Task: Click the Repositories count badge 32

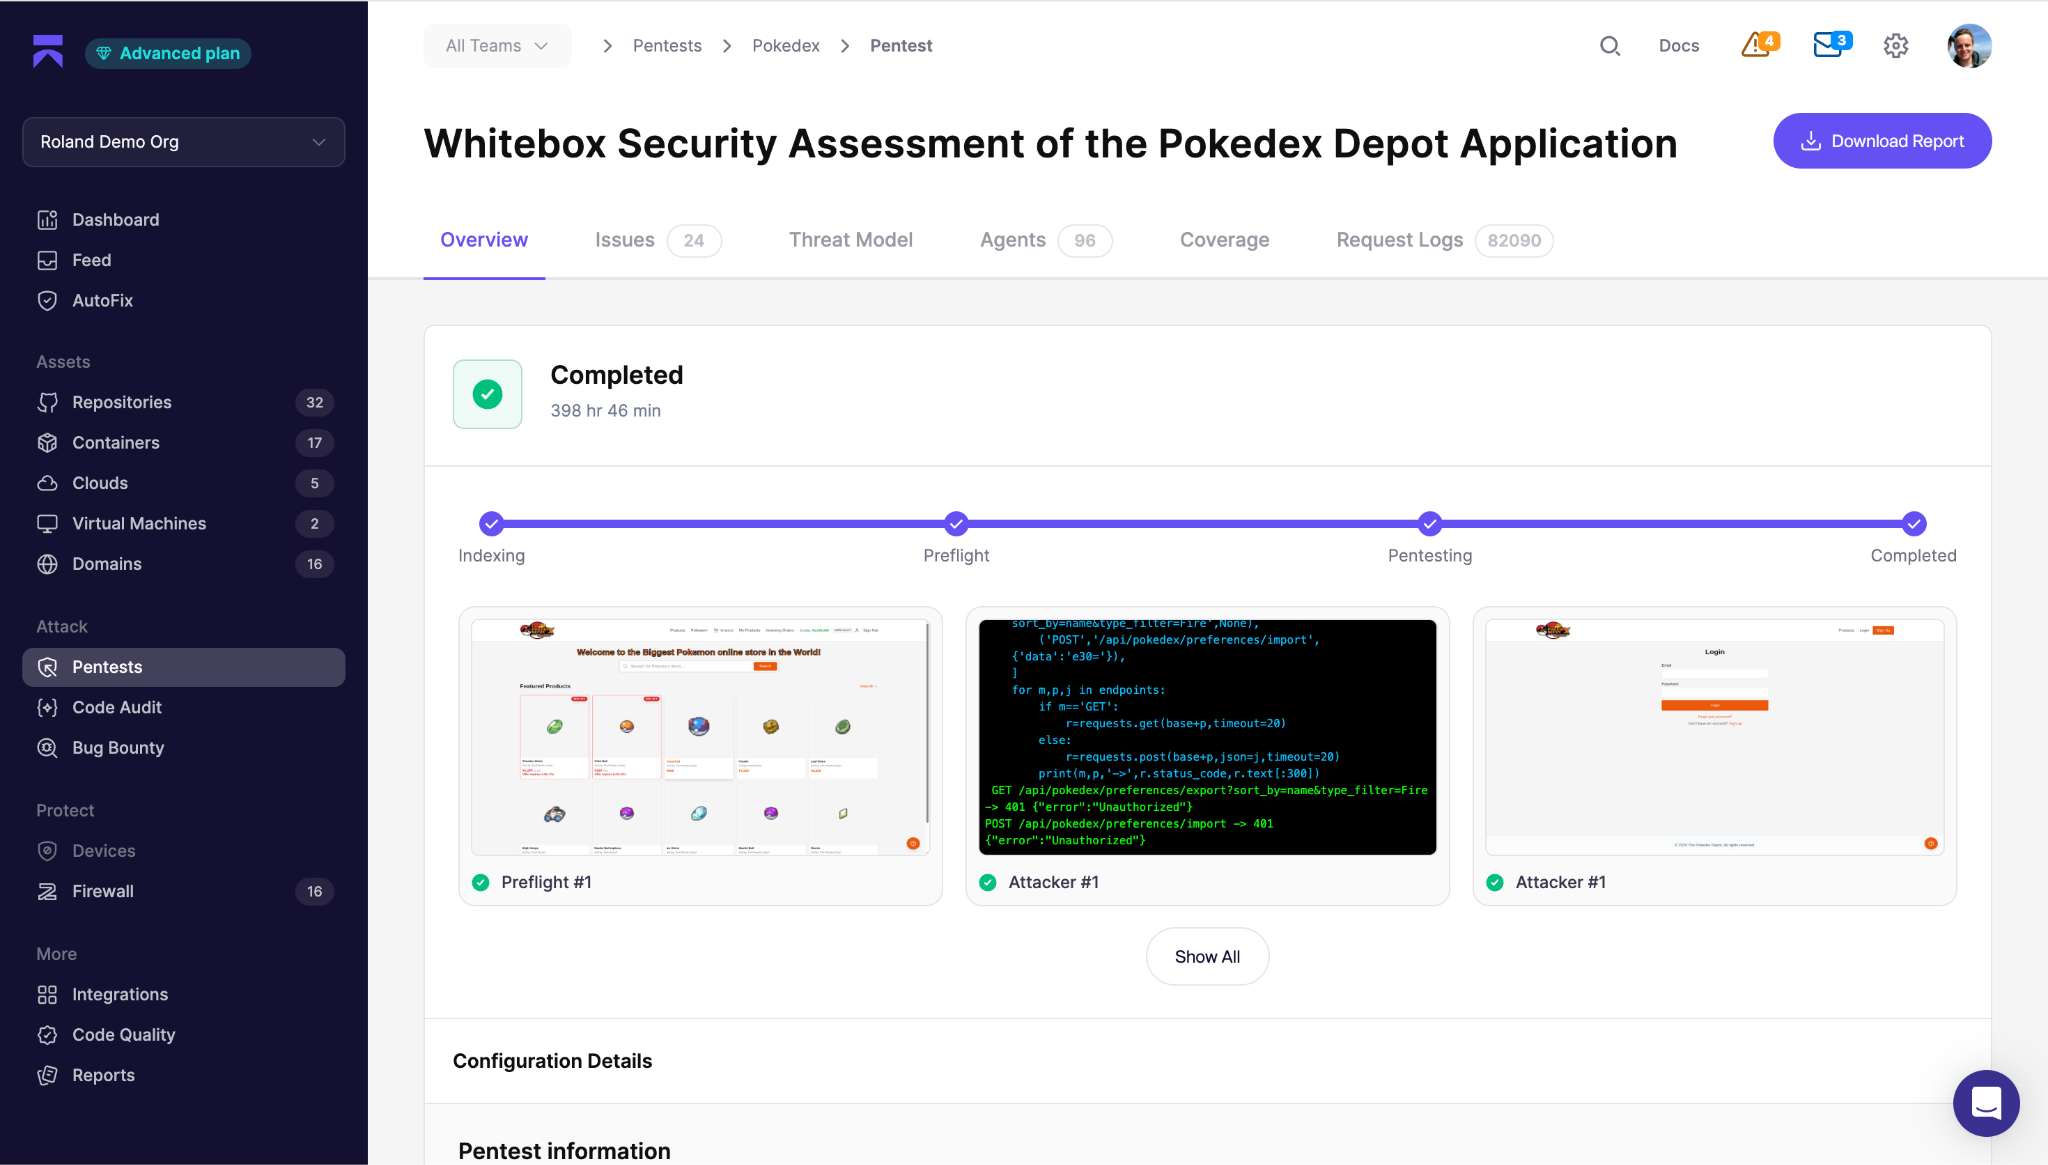Action: pyautogui.click(x=315, y=402)
